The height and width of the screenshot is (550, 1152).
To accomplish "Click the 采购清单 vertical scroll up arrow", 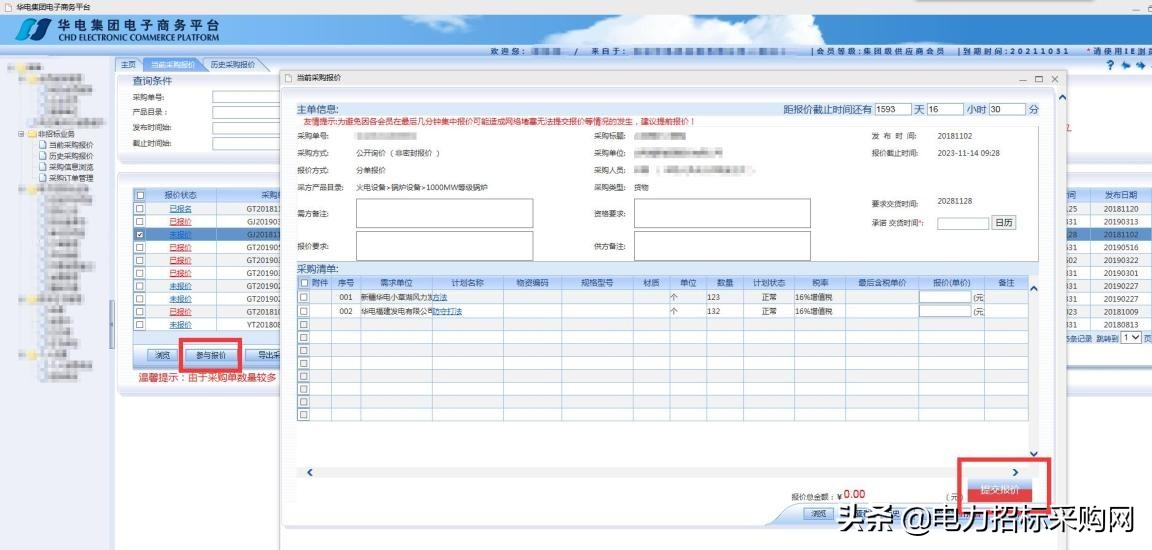I will (x=1034, y=289).
